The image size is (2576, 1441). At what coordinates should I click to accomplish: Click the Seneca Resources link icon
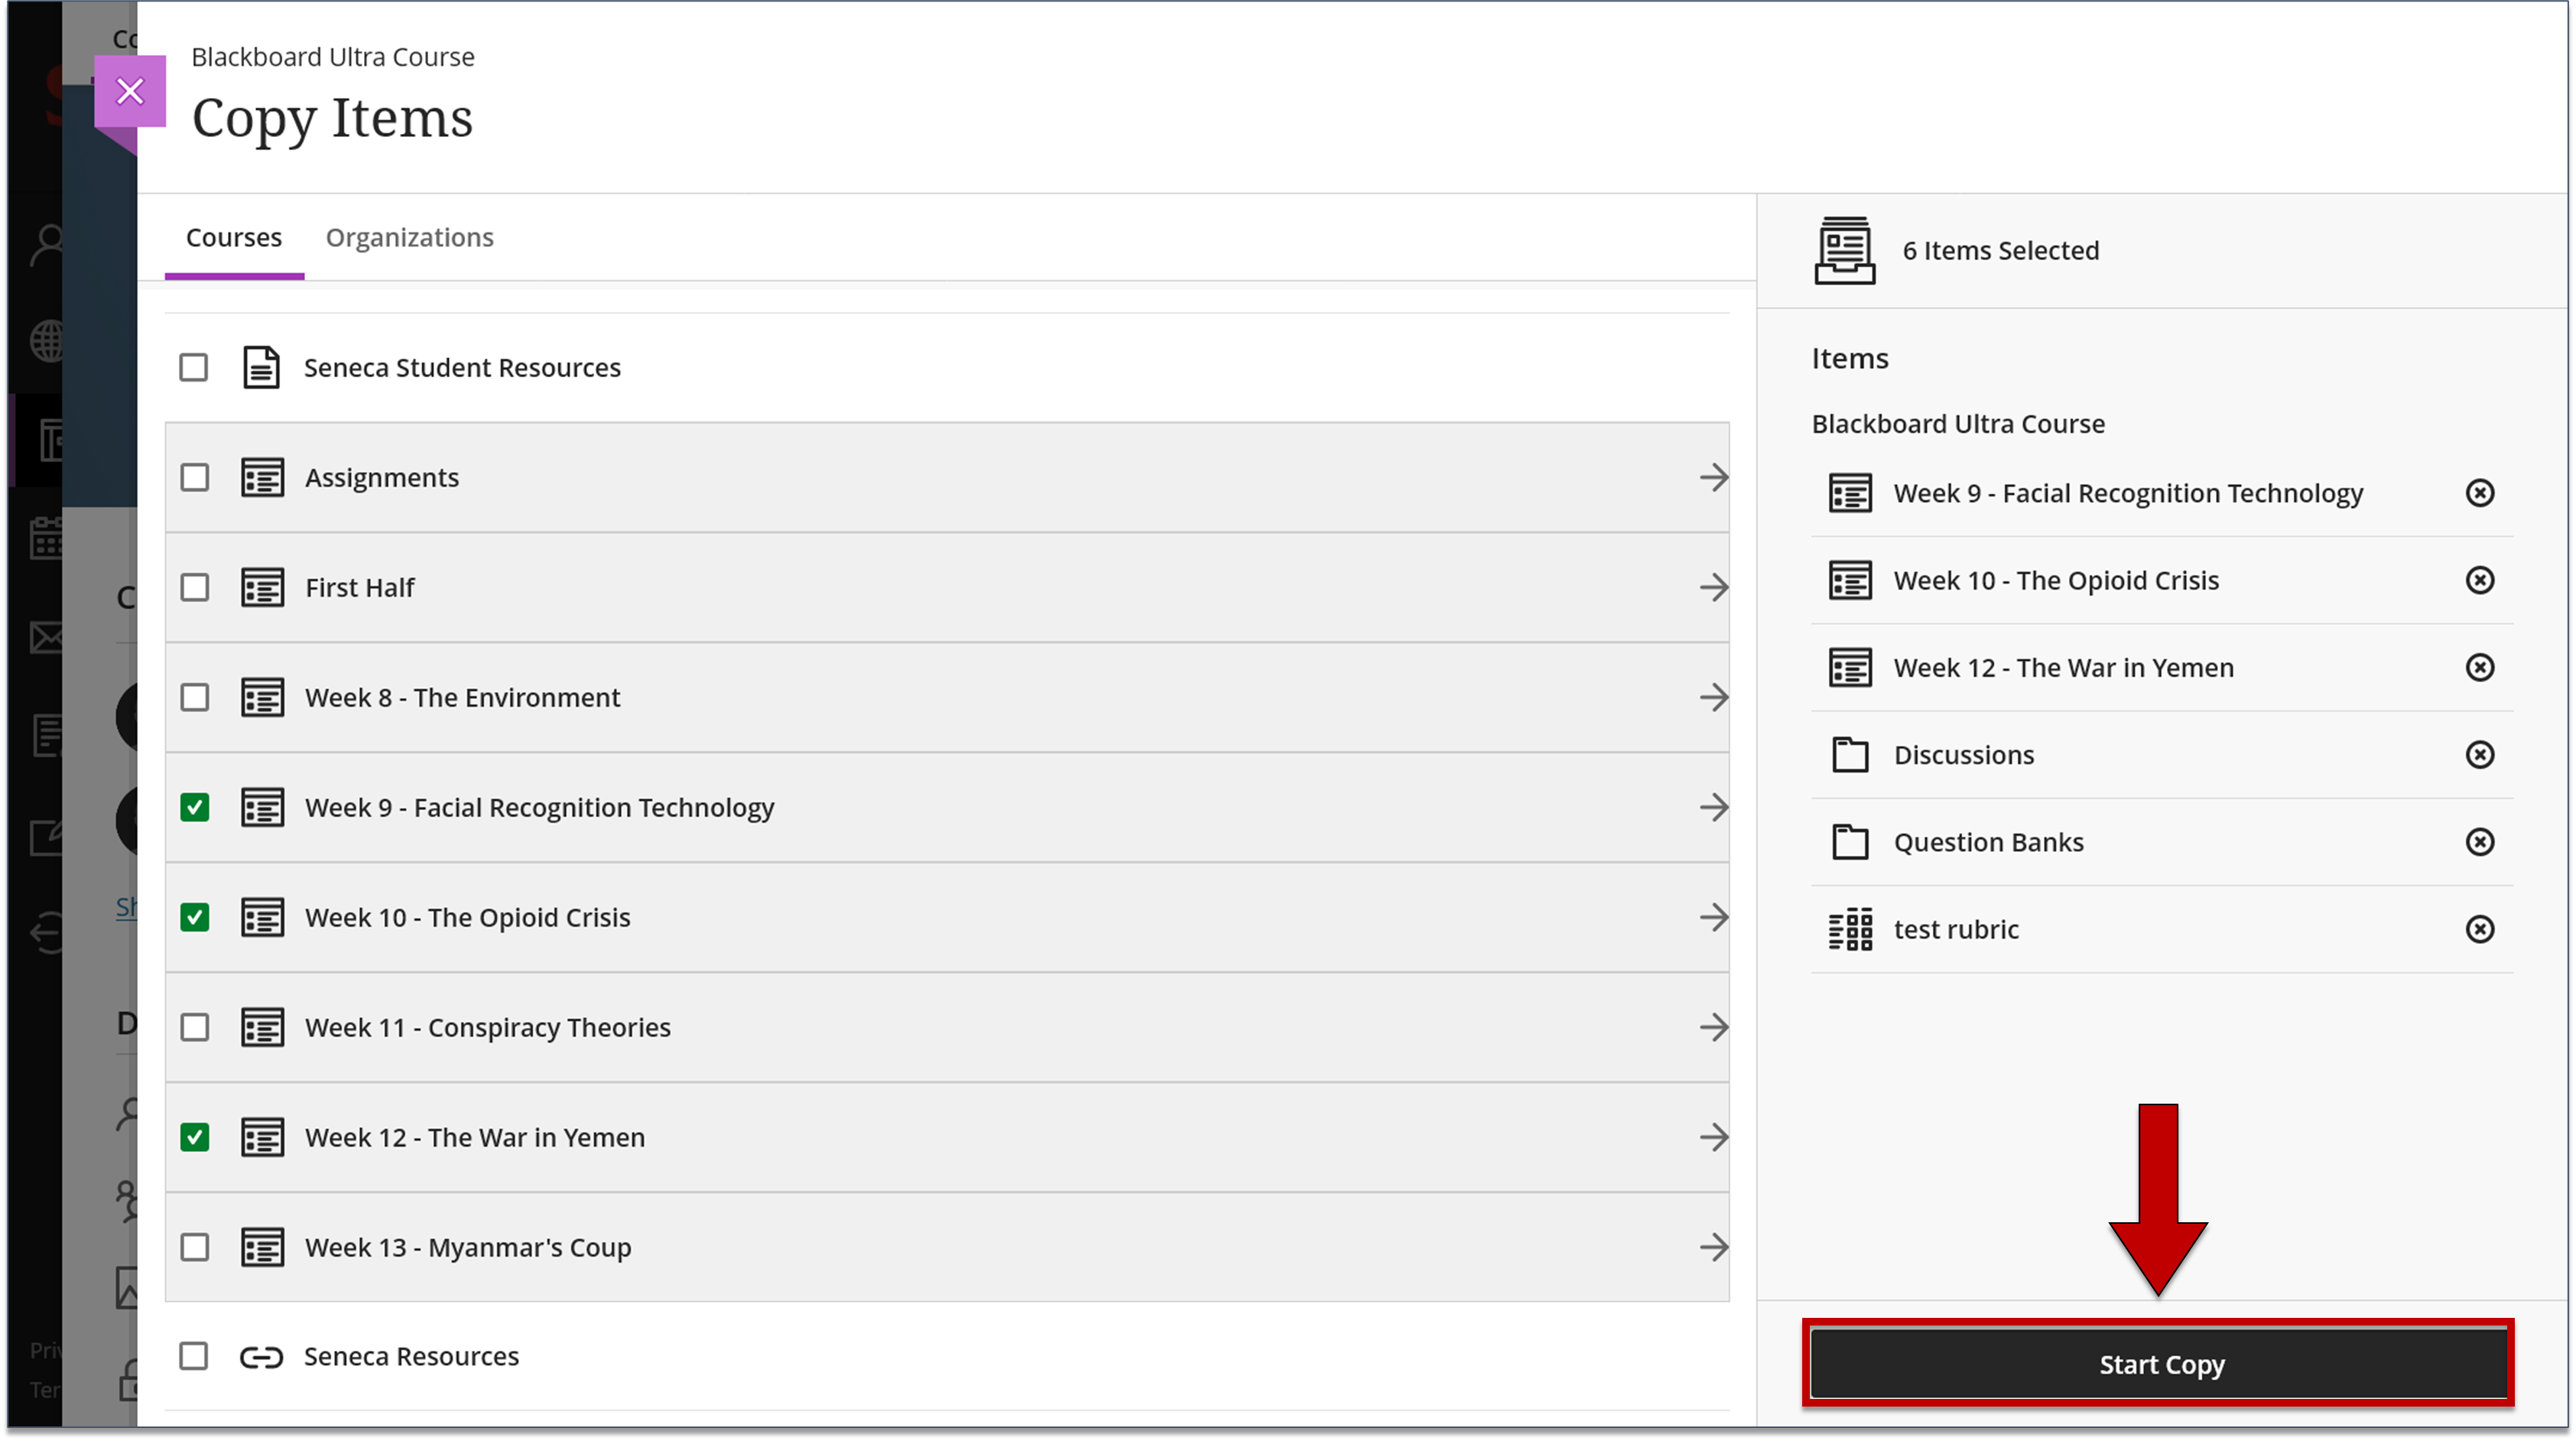point(261,1357)
